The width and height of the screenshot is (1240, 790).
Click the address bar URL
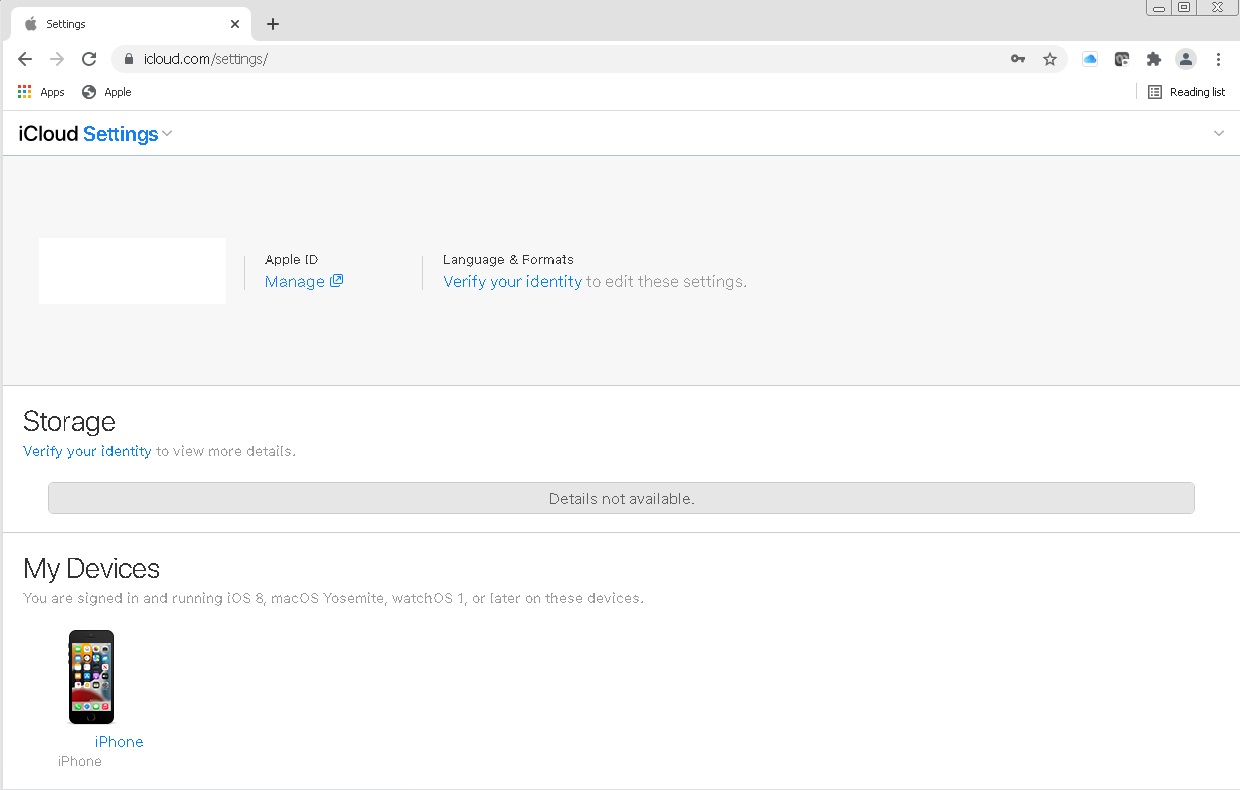205,59
